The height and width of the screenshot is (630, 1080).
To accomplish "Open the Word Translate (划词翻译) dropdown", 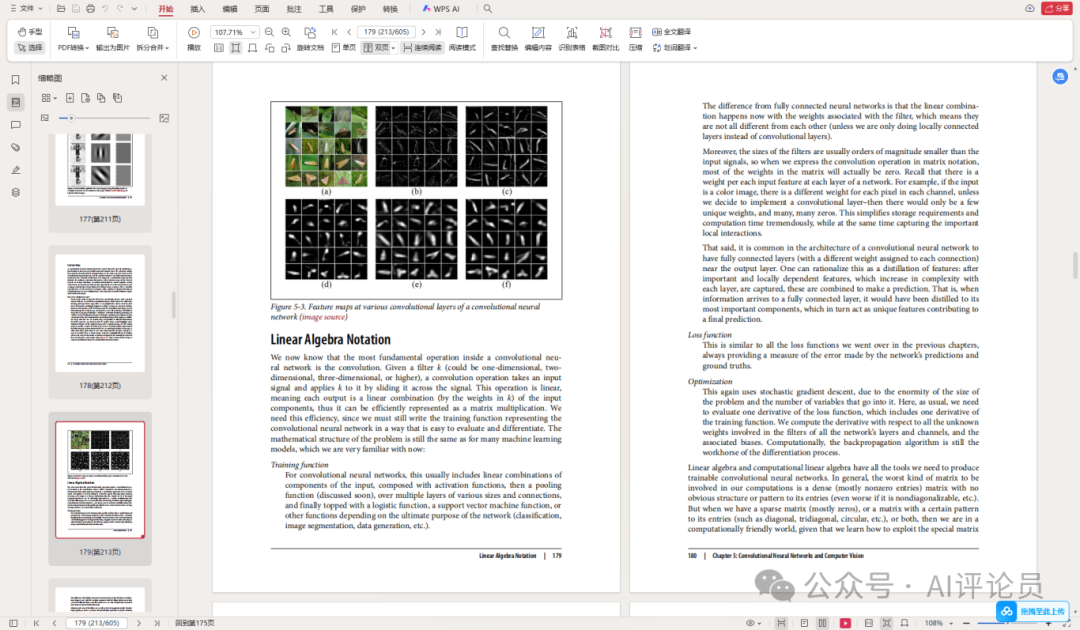I will point(675,48).
